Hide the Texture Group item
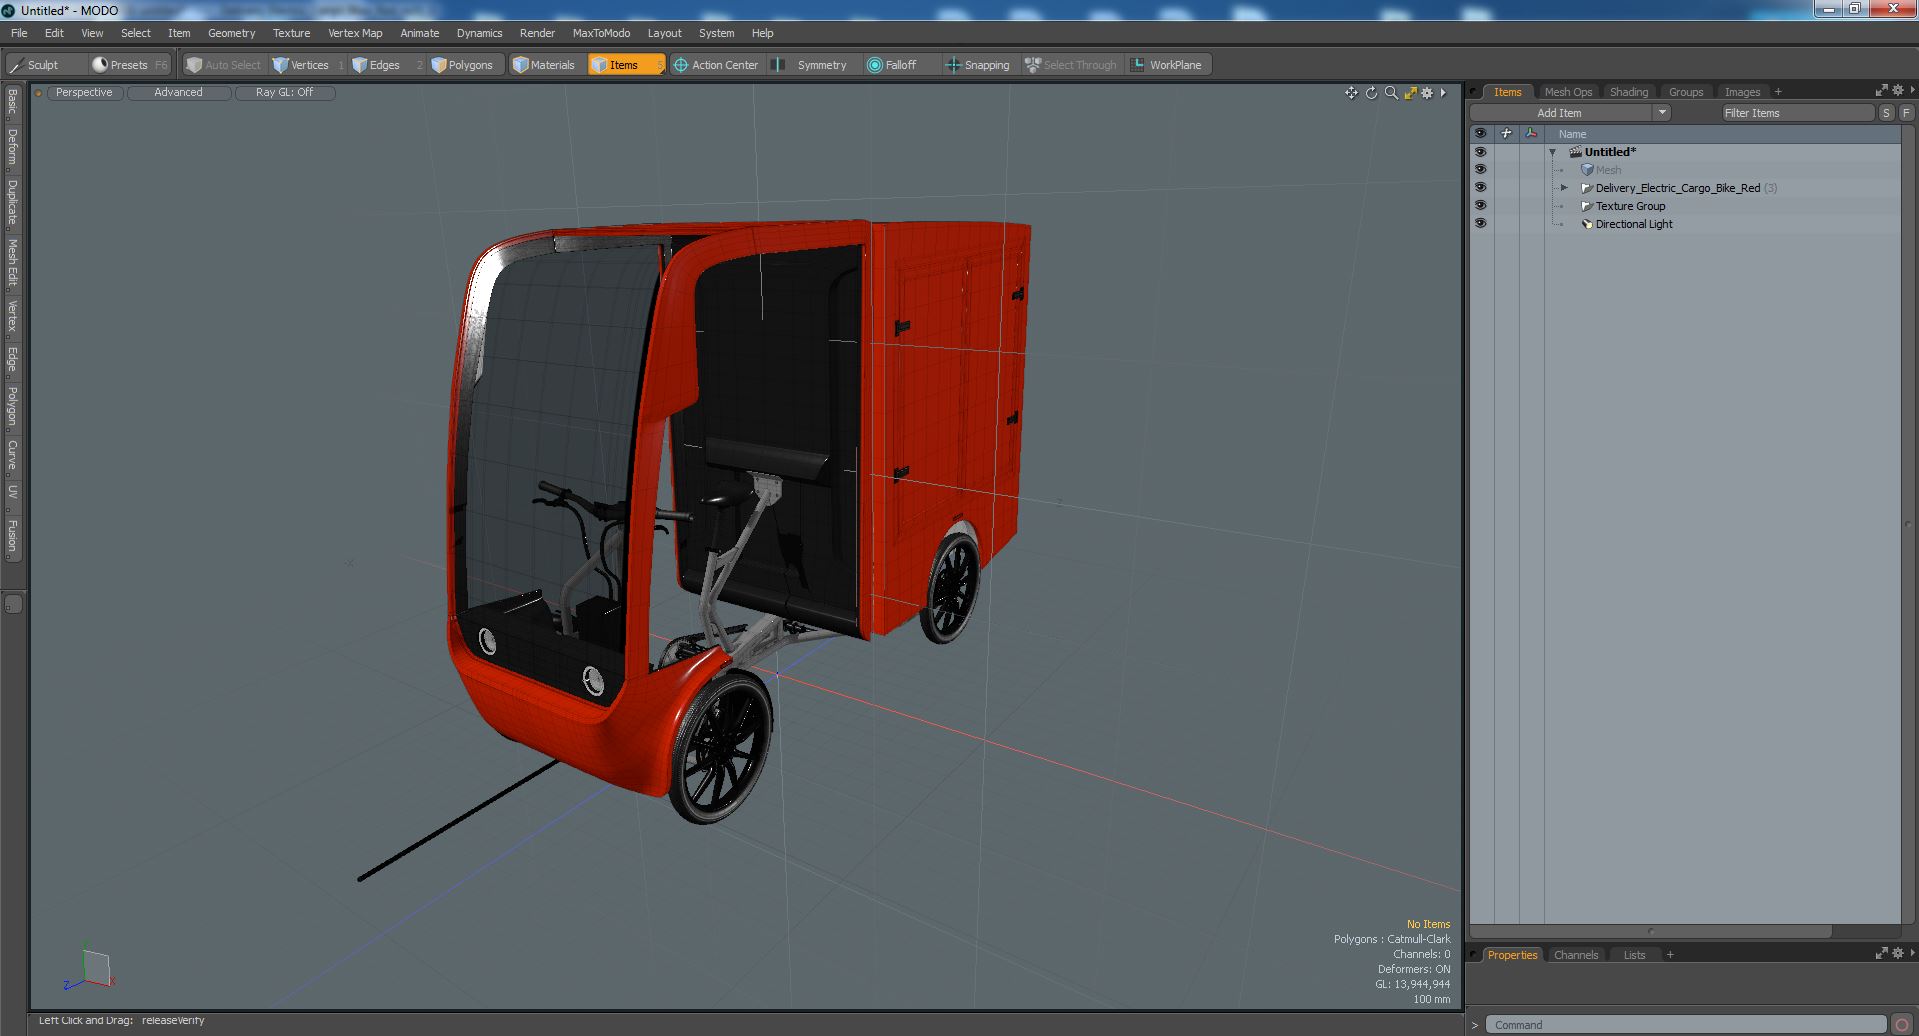 [x=1480, y=206]
